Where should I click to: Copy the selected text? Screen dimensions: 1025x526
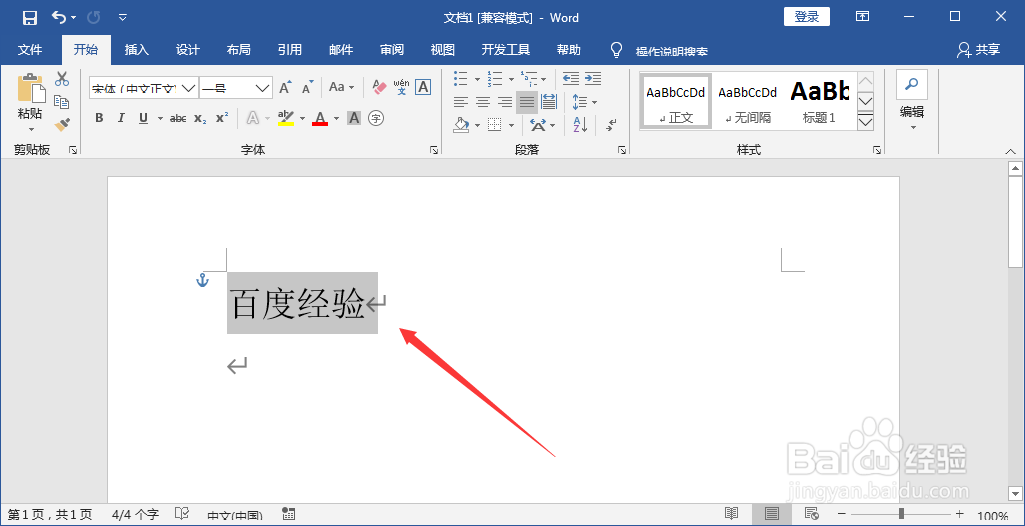click(x=62, y=101)
